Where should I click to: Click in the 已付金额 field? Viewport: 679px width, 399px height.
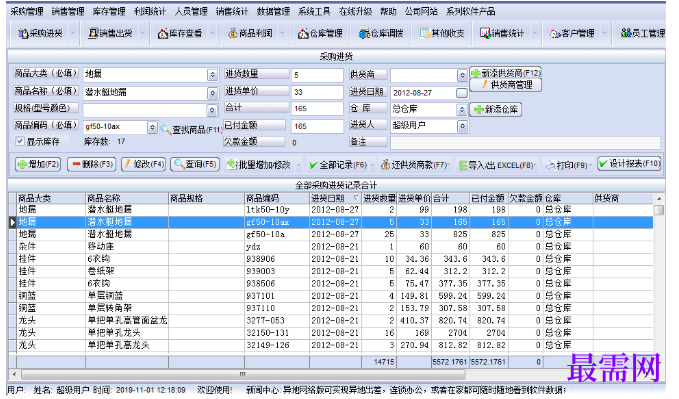point(317,126)
